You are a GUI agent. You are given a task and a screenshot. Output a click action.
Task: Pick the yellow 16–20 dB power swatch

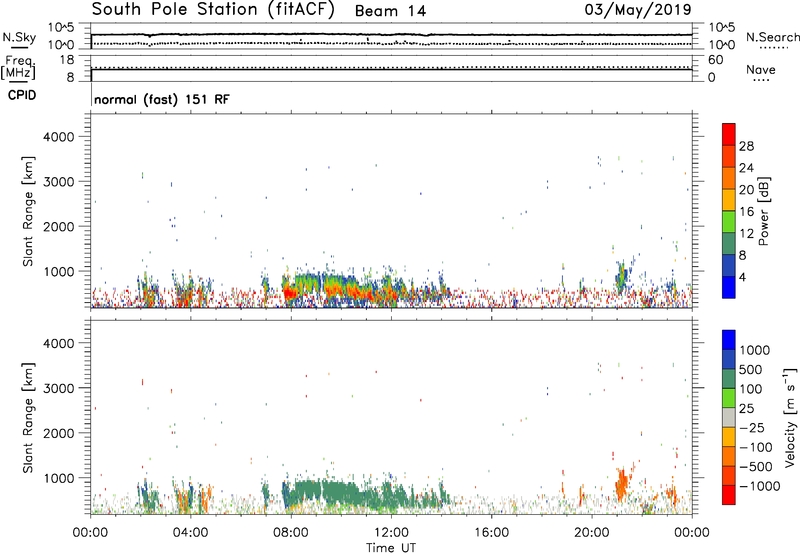[729, 200]
